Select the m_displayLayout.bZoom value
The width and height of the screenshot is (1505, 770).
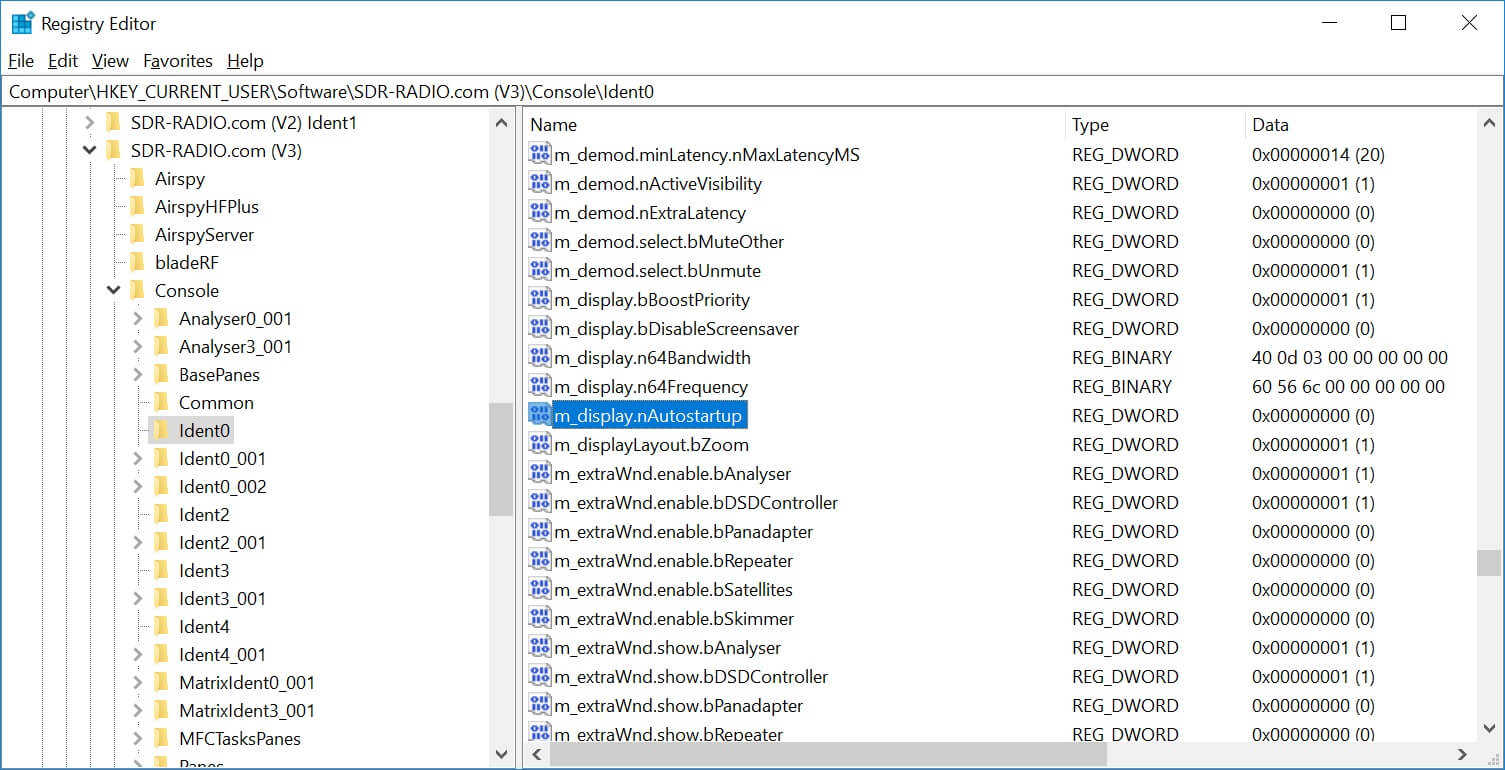click(x=651, y=445)
